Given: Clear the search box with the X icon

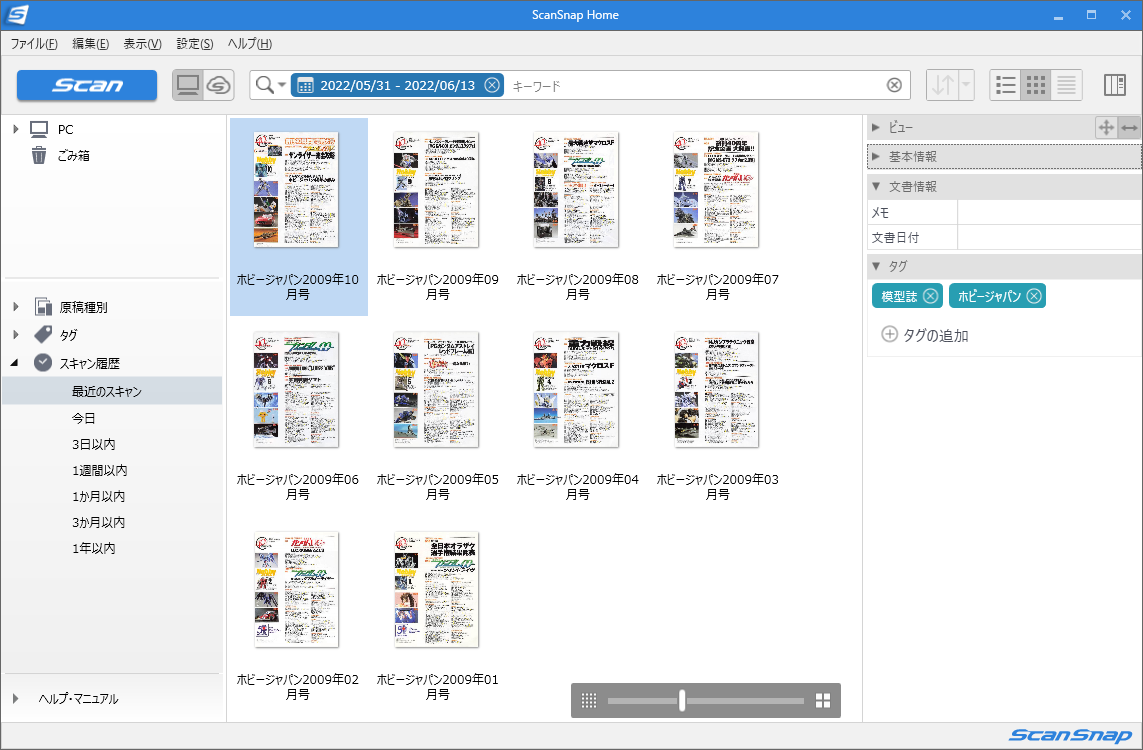Looking at the screenshot, I should 894,85.
